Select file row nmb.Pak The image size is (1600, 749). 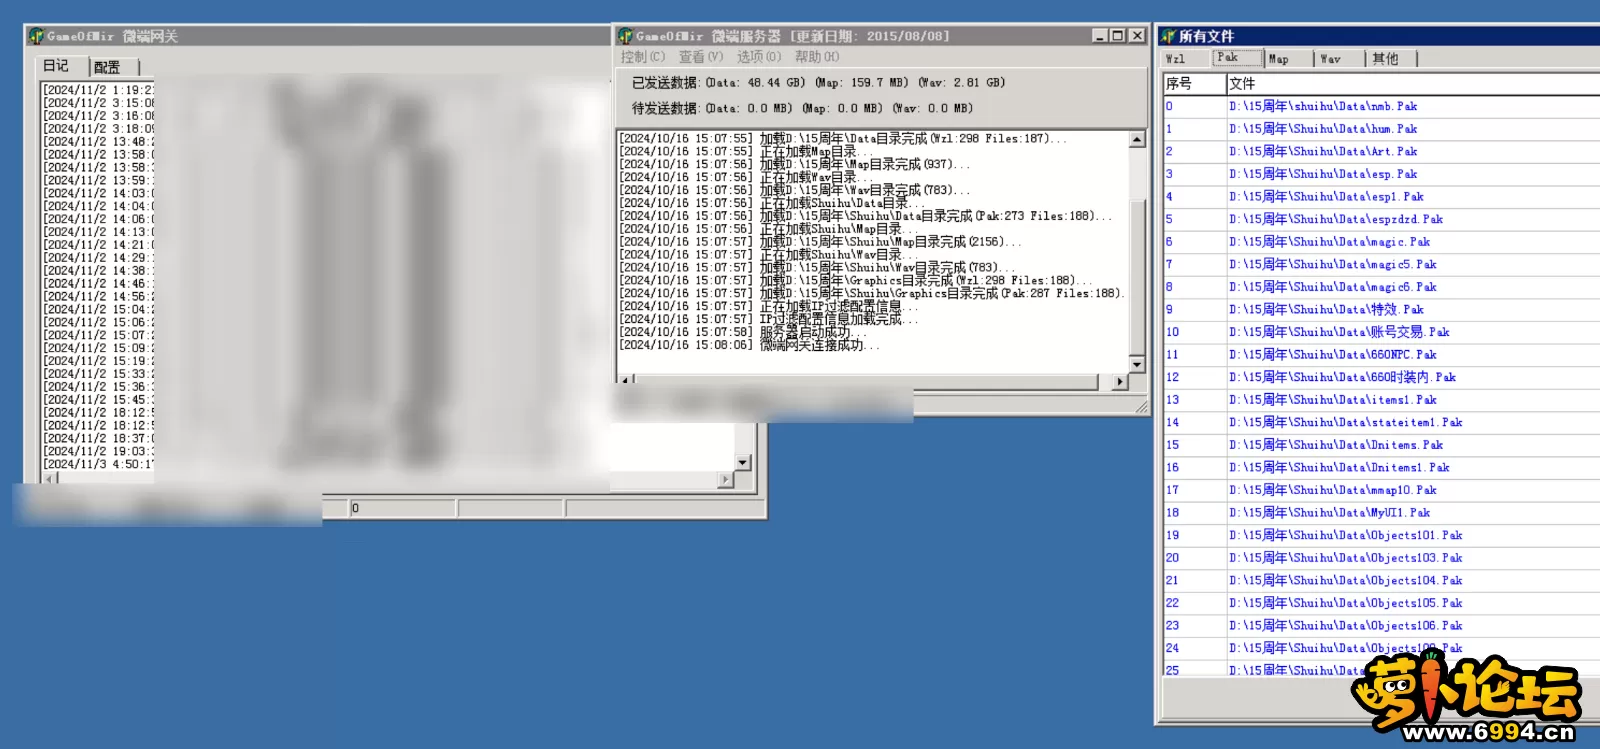click(1381, 106)
